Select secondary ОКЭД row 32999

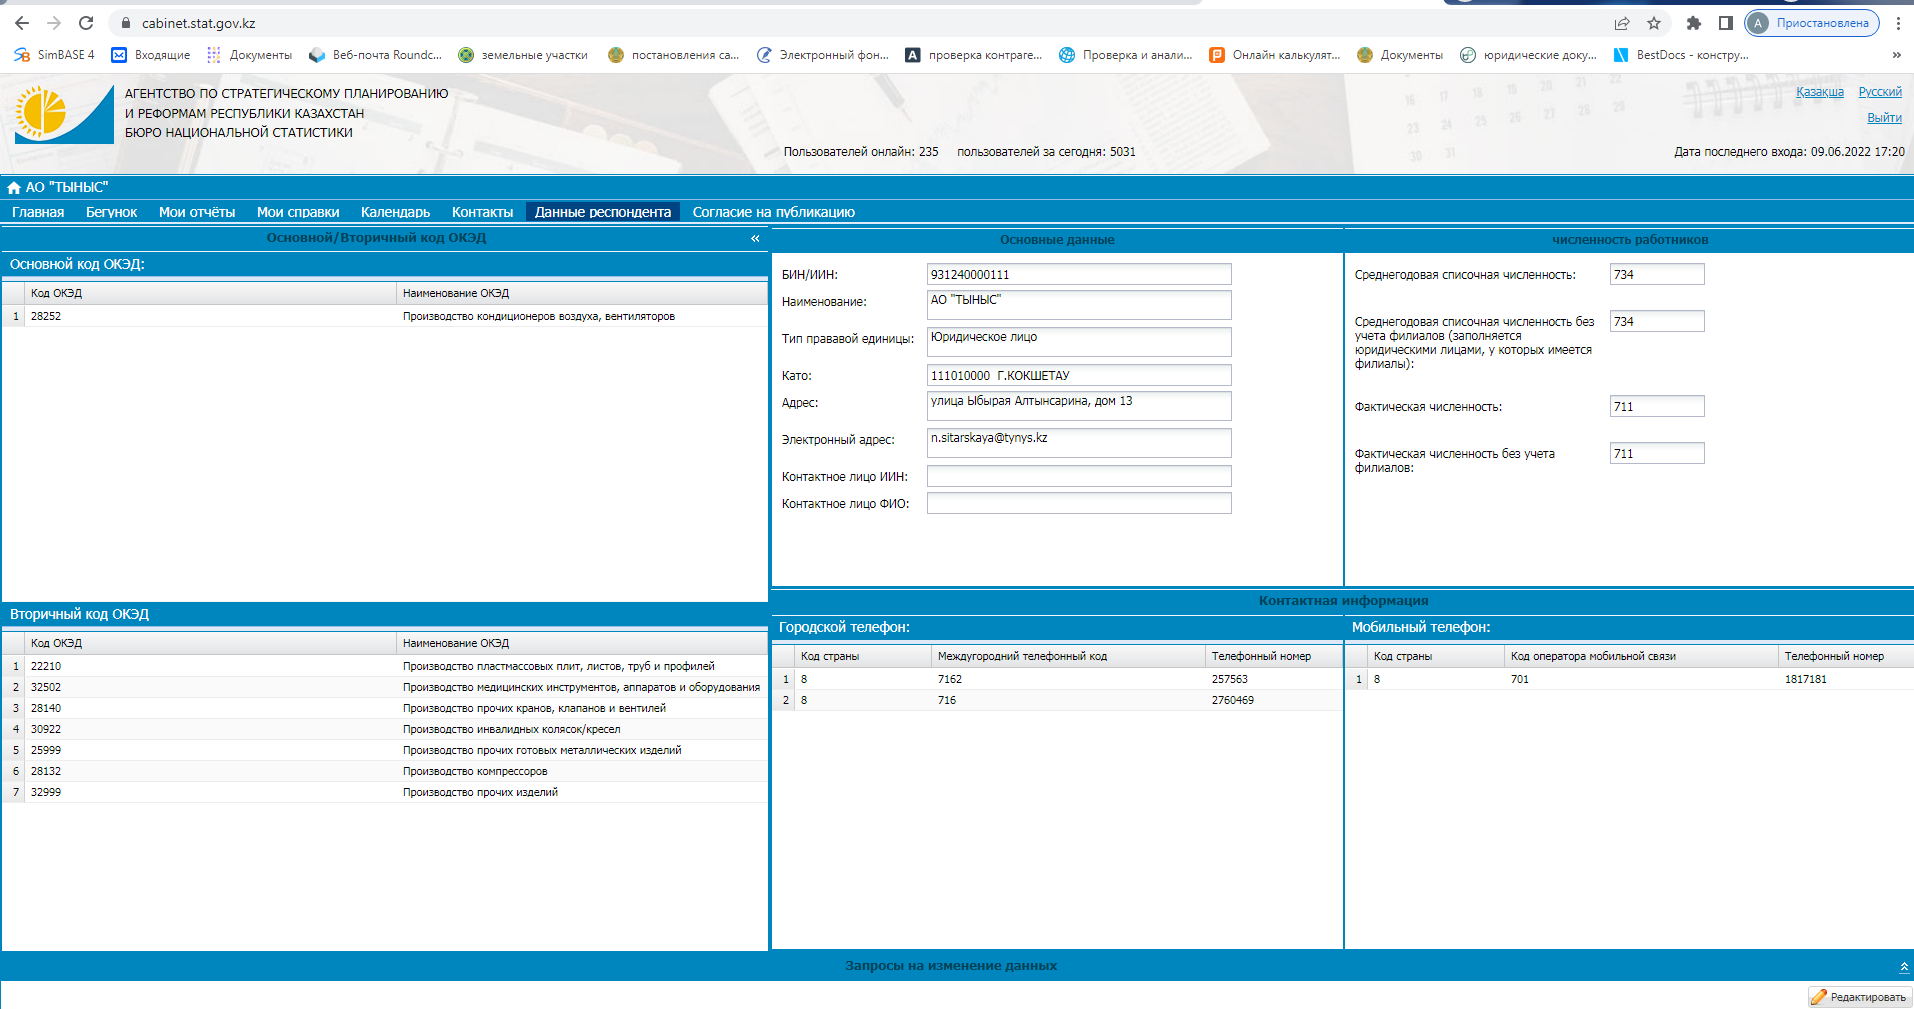pyautogui.click(x=385, y=792)
